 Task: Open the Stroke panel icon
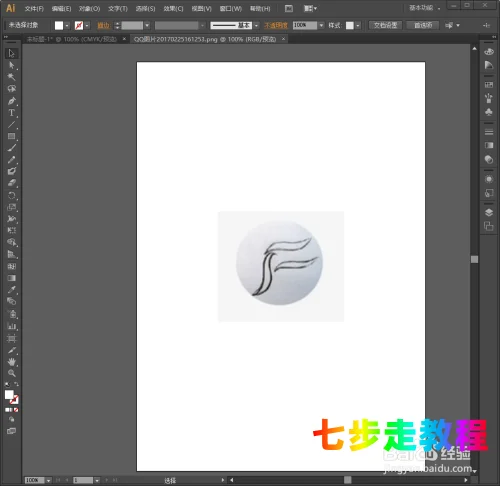tap(489, 132)
